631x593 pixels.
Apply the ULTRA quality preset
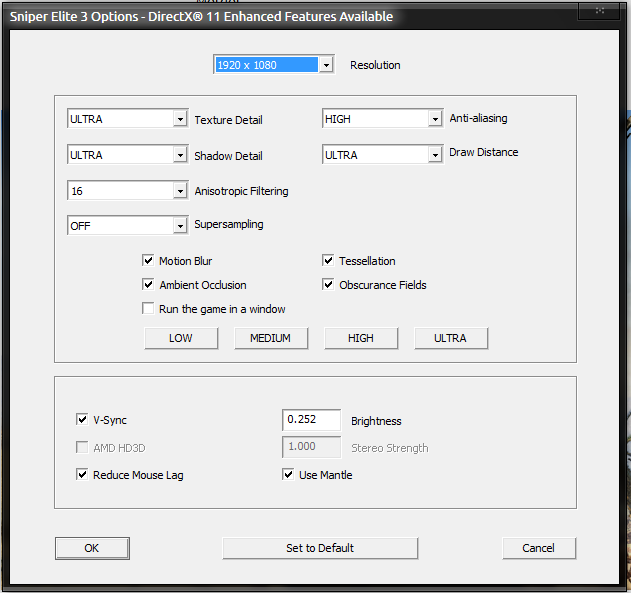451,338
